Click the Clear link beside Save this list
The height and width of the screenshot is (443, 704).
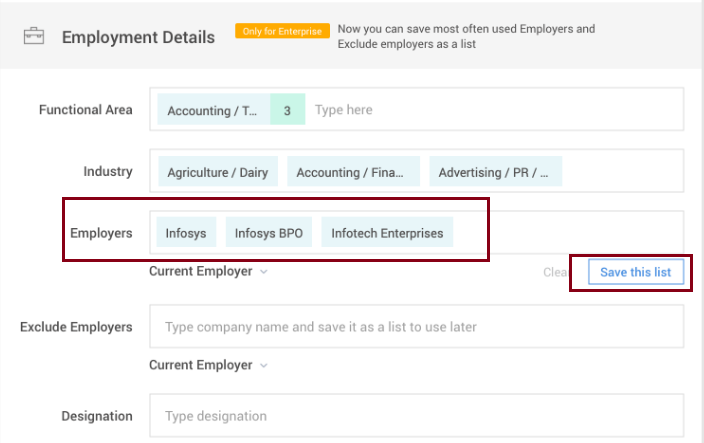555,272
